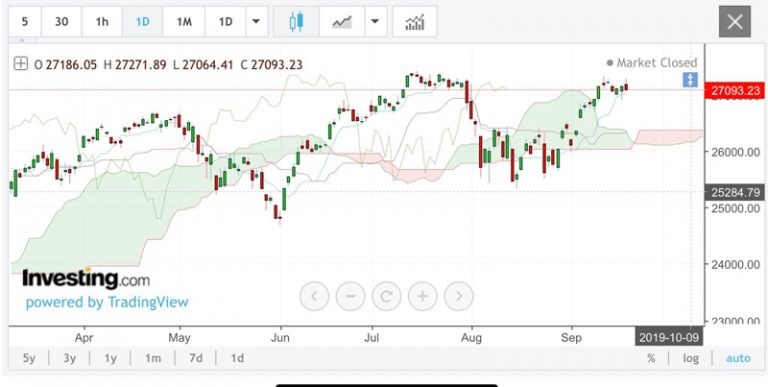The image size is (768, 387).
Task: Zoom in with the plus button
Action: [422, 296]
